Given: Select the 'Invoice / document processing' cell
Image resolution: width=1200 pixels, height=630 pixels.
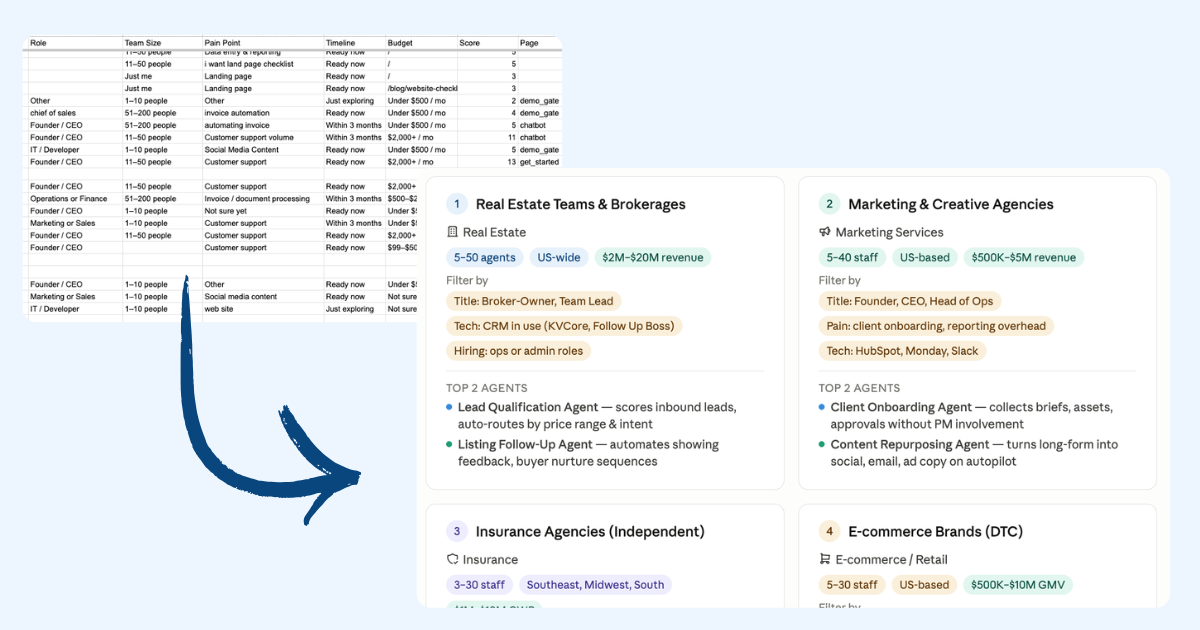Looking at the screenshot, I should tap(263, 199).
